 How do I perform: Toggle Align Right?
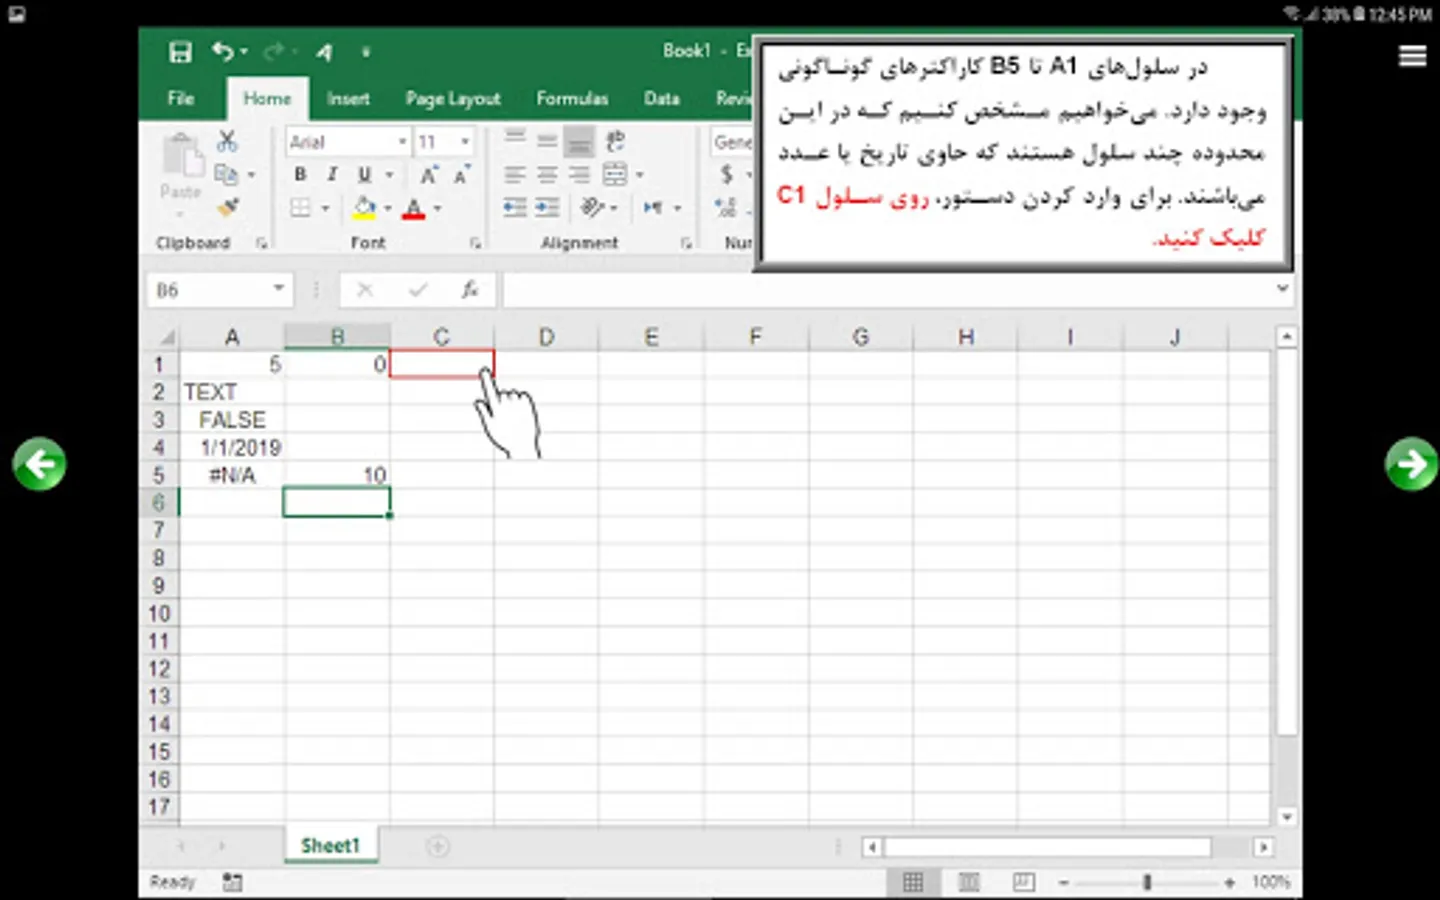[x=579, y=175]
